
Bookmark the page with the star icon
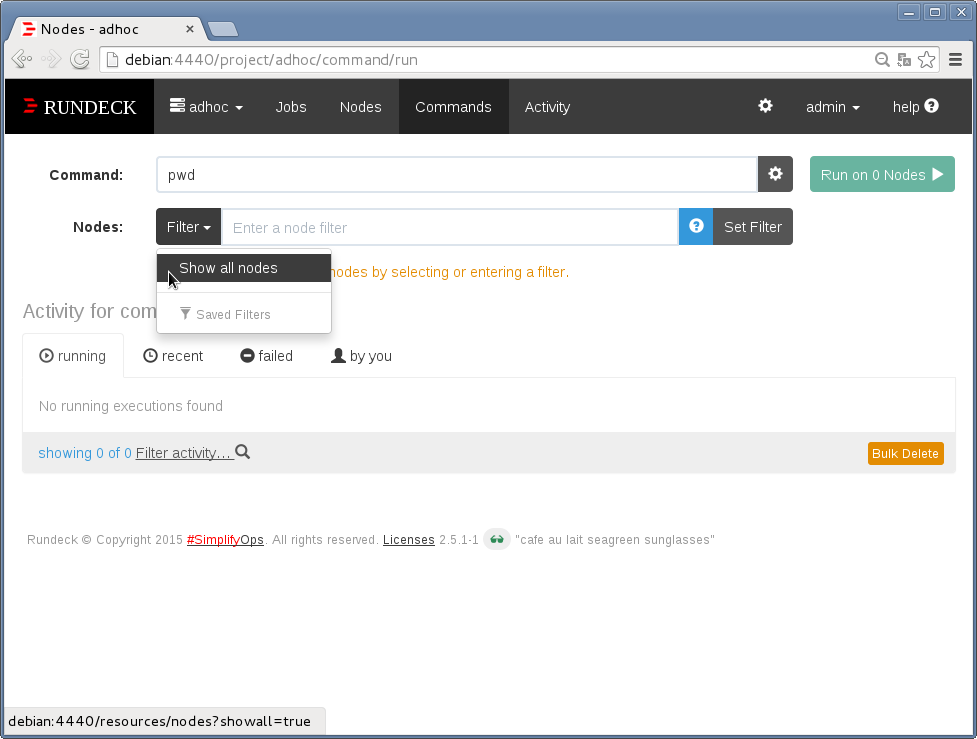click(927, 60)
